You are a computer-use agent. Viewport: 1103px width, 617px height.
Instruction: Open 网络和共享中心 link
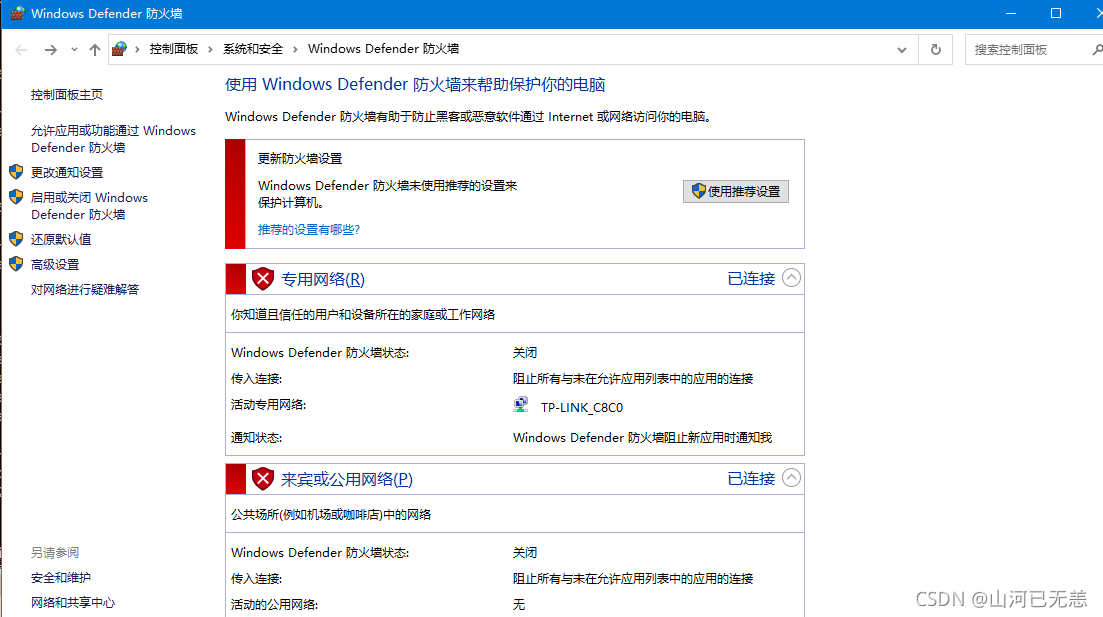click(x=73, y=602)
